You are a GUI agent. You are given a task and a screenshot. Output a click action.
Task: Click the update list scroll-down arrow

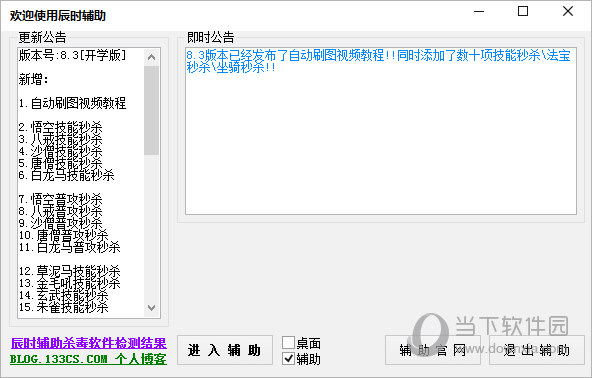click(x=151, y=308)
